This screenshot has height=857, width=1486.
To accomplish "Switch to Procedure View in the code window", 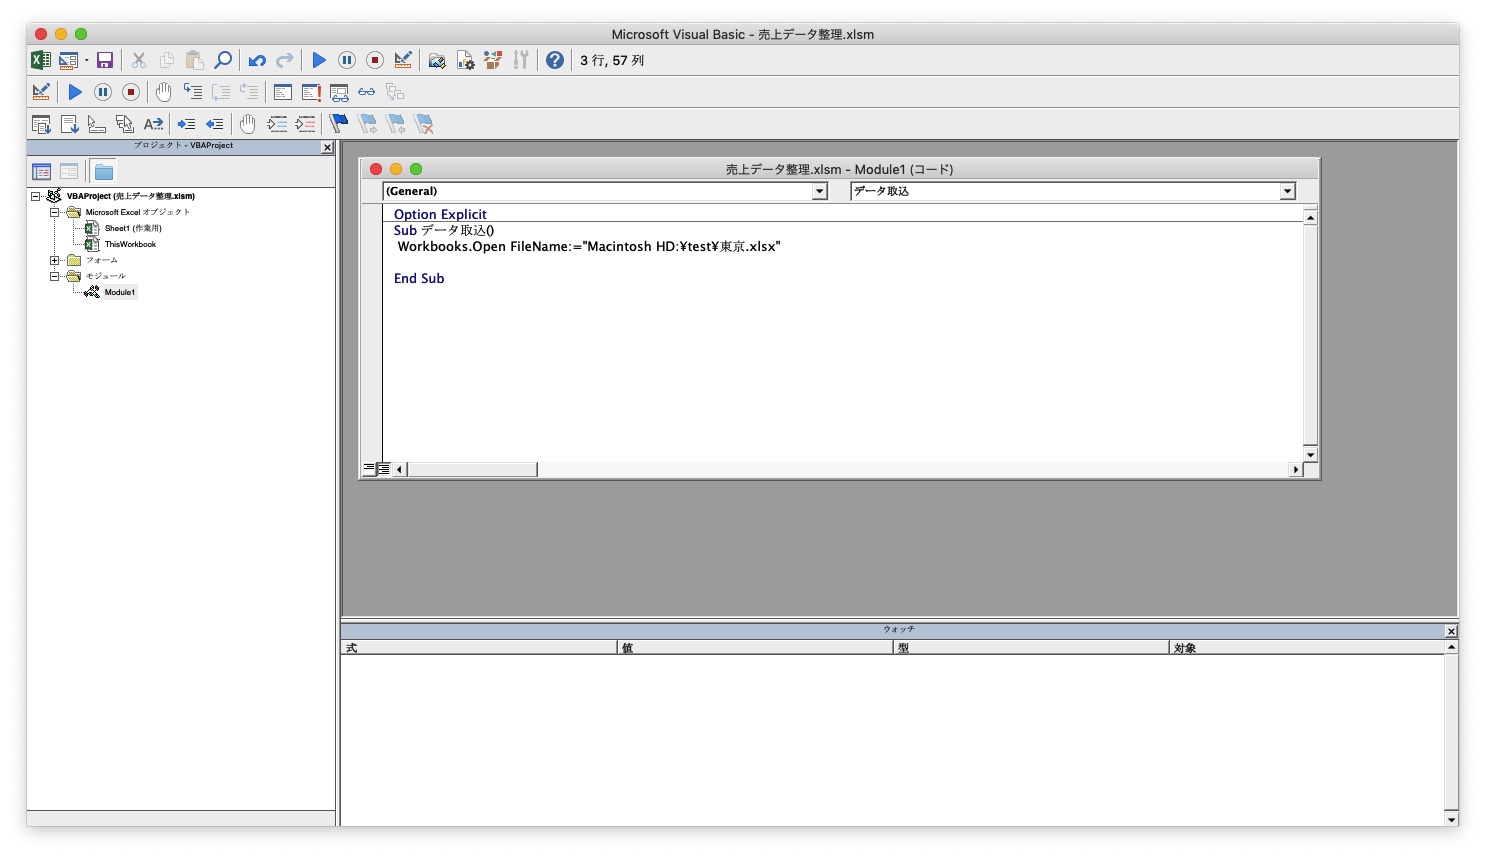I will (x=369, y=469).
